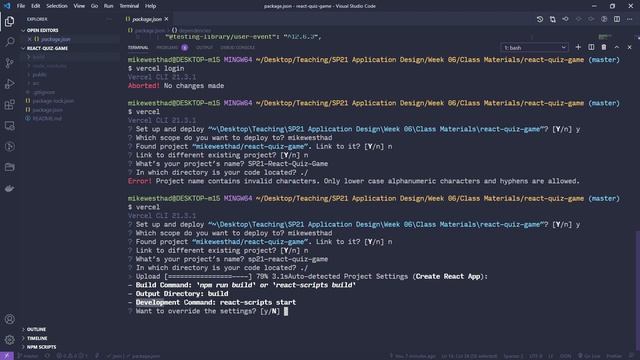
Task: Click the history clock icon in editor toolbar
Action: (540, 19)
